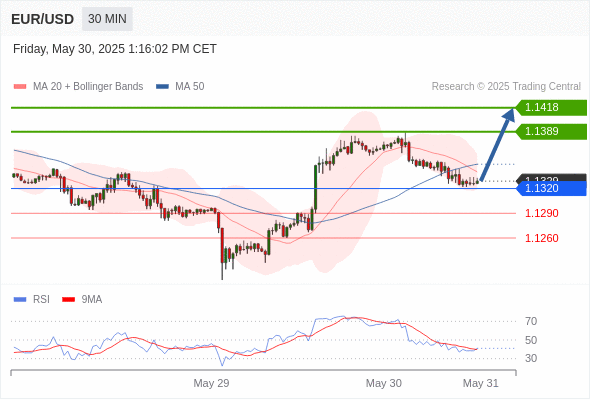The height and width of the screenshot is (400, 590).
Task: Click the 1.1389 green resistance price tag
Action: coord(551,132)
